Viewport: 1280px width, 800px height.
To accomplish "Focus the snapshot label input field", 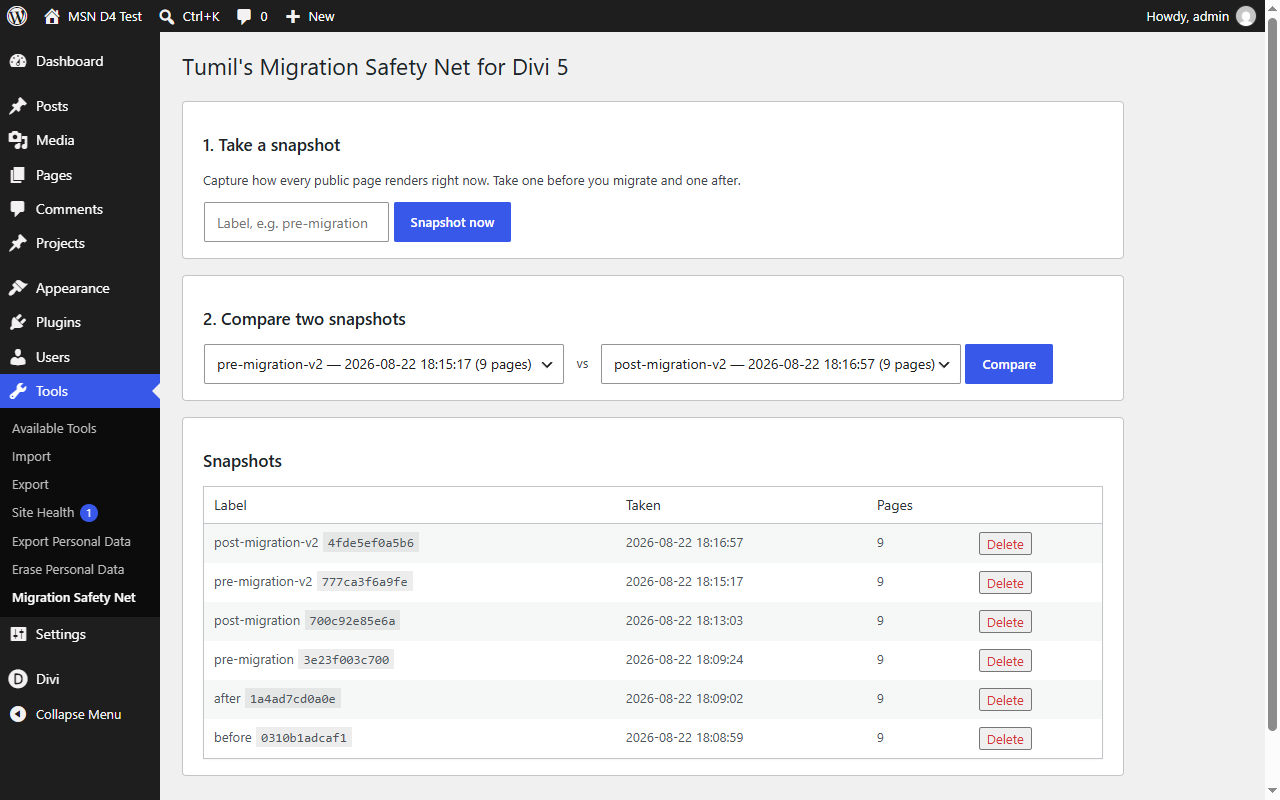I will (296, 222).
